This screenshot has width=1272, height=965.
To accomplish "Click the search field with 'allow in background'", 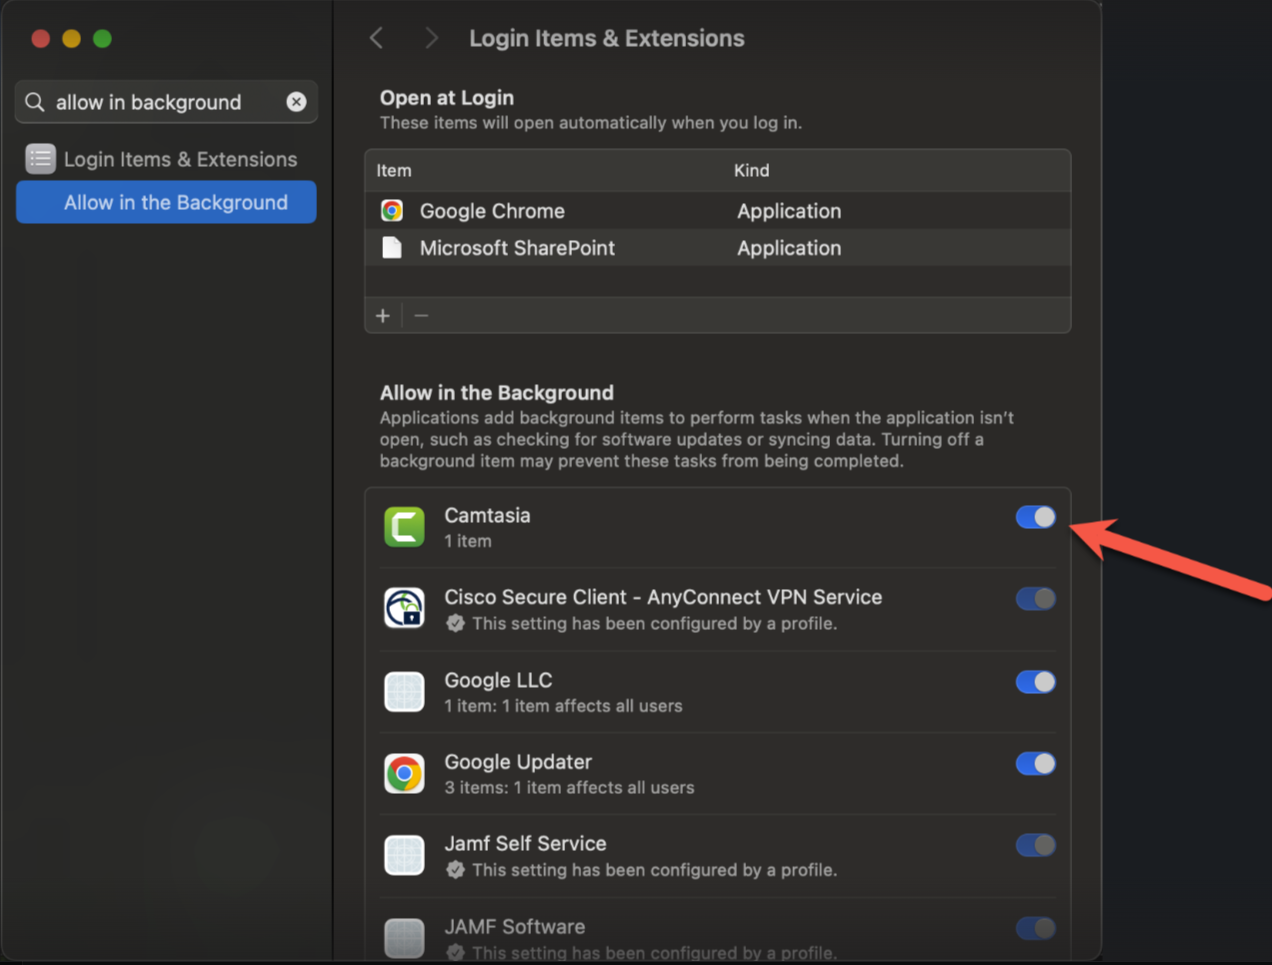I will 160,102.
